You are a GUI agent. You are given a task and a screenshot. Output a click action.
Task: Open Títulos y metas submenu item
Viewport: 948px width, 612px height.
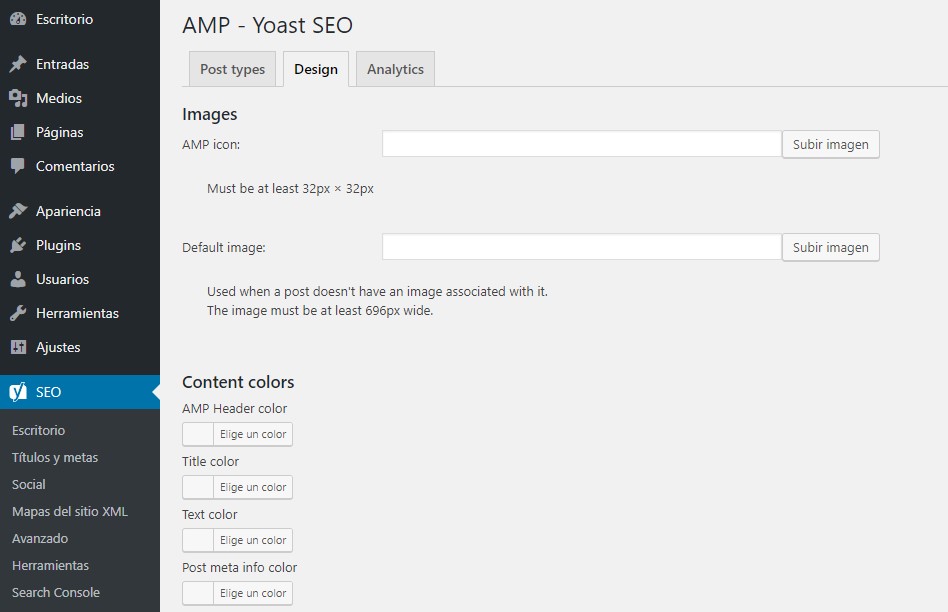point(55,457)
